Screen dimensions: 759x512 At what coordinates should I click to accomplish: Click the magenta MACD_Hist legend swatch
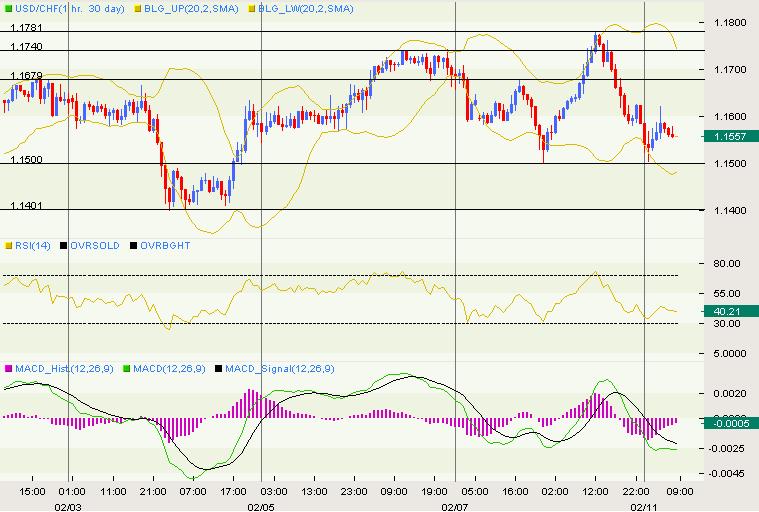coord(8,369)
